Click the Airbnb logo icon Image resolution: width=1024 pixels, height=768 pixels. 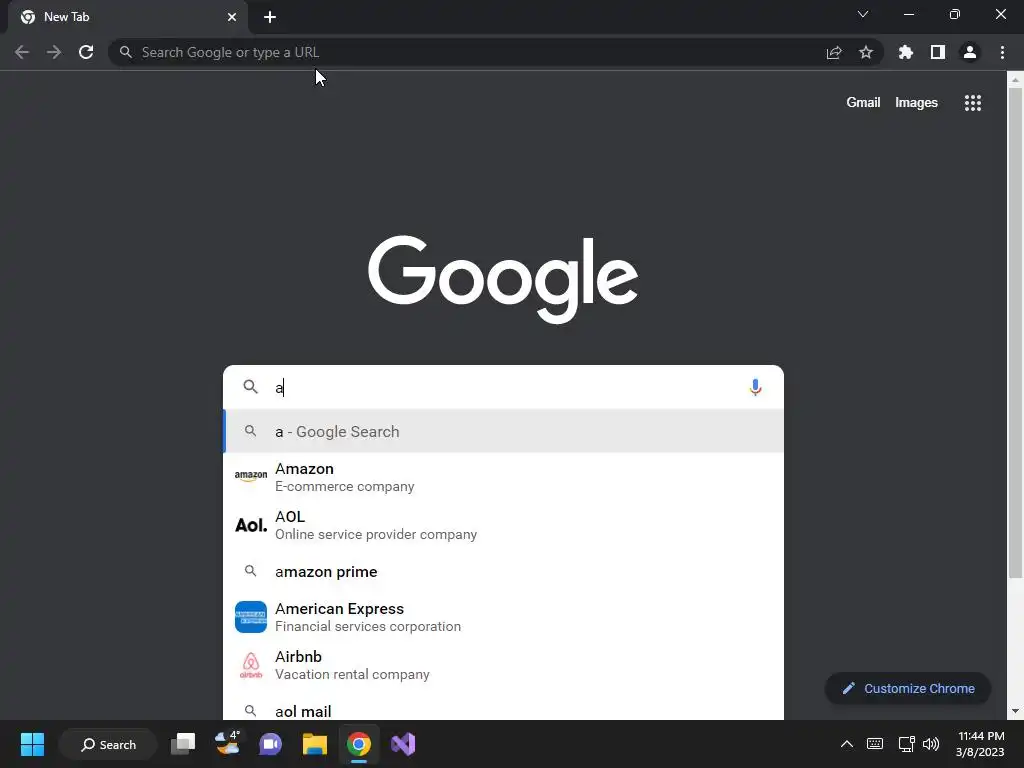coord(251,665)
